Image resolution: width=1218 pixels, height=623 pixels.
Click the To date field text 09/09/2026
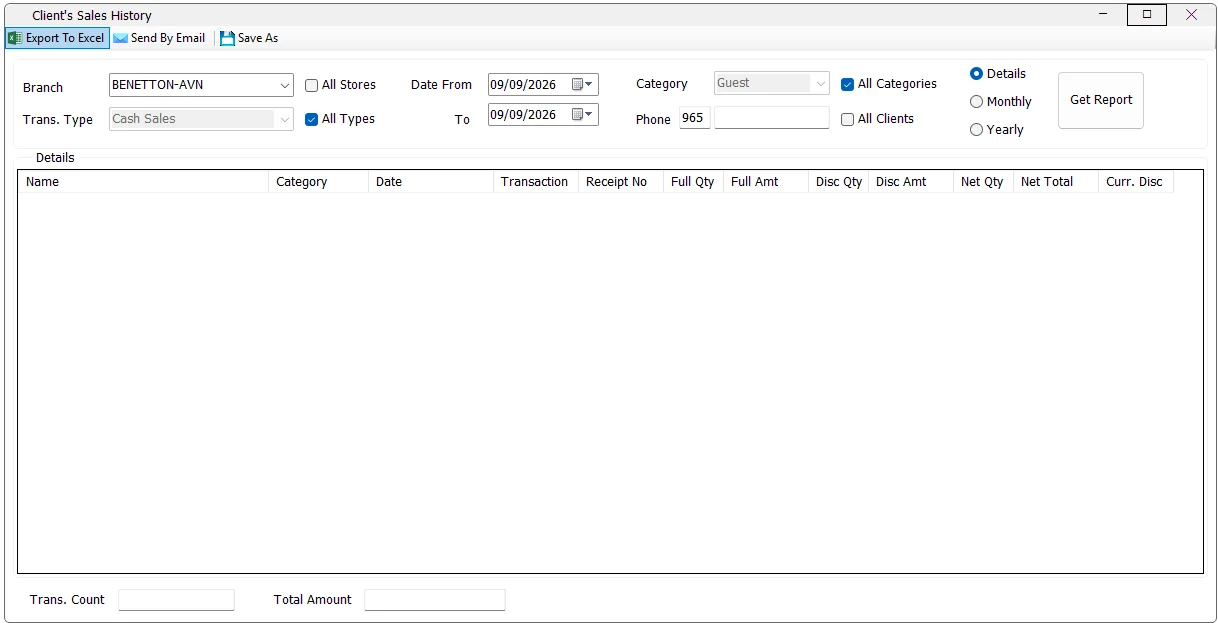pyautogui.click(x=523, y=115)
